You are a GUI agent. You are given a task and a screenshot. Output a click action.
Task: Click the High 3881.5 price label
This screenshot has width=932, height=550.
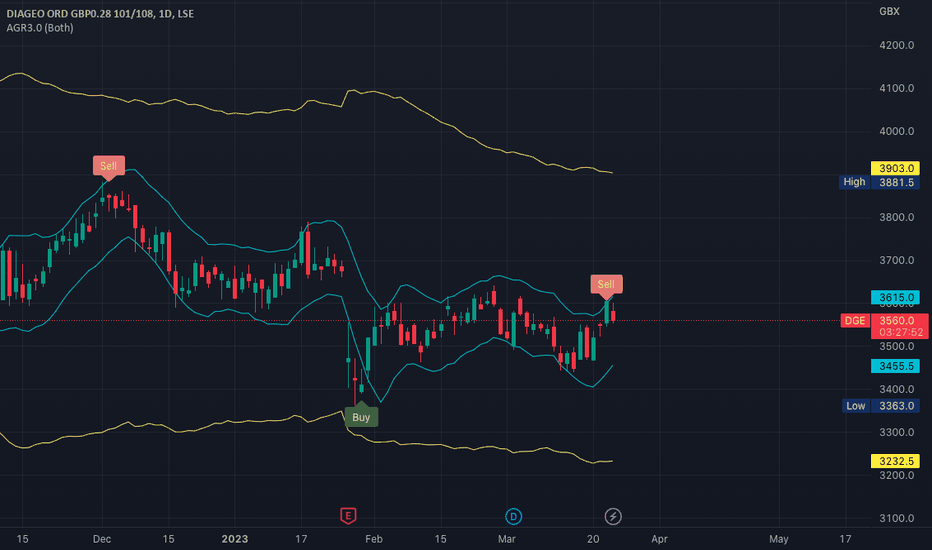coord(879,182)
